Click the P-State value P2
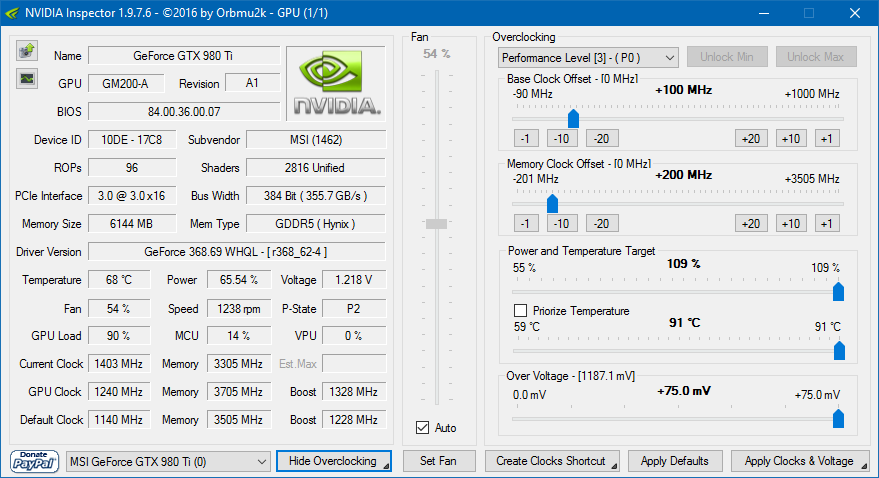Image resolution: width=879 pixels, height=478 pixels. 354,309
